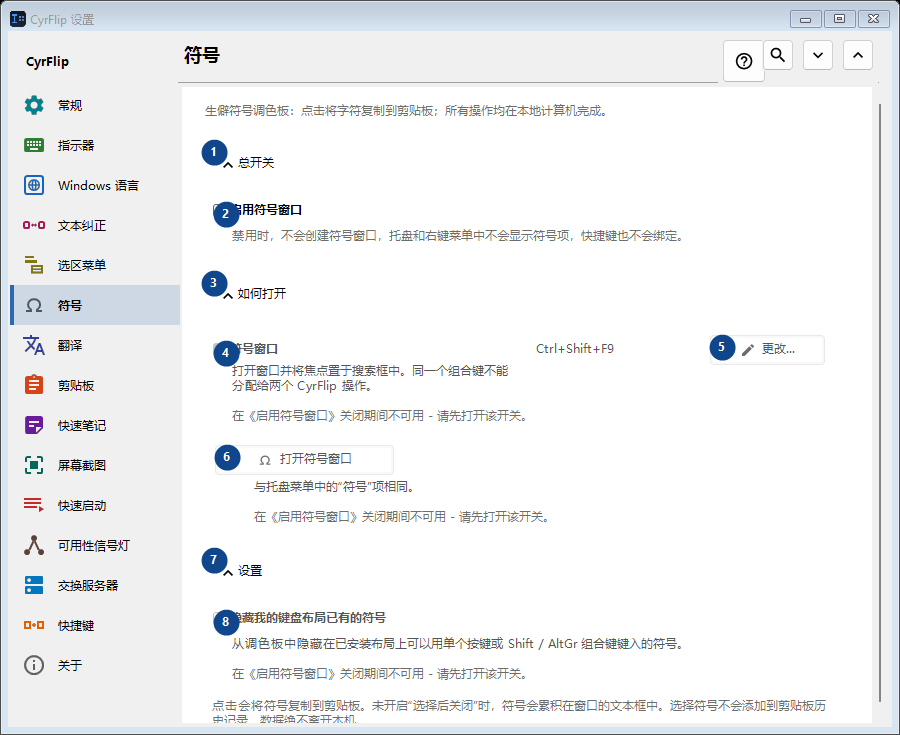Click the help question mark icon
Image resolution: width=900 pixels, height=735 pixels.
pos(744,61)
